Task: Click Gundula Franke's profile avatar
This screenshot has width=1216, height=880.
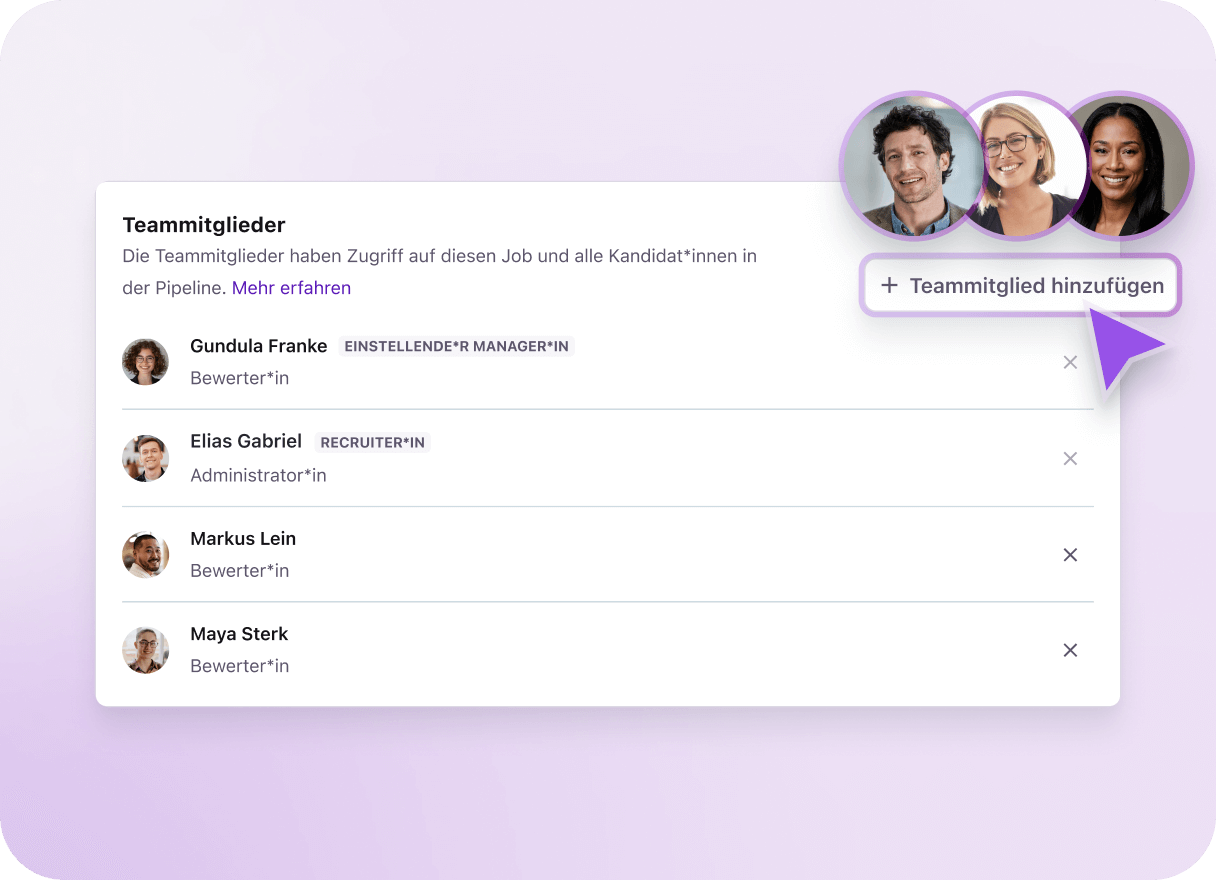Action: click(x=145, y=362)
